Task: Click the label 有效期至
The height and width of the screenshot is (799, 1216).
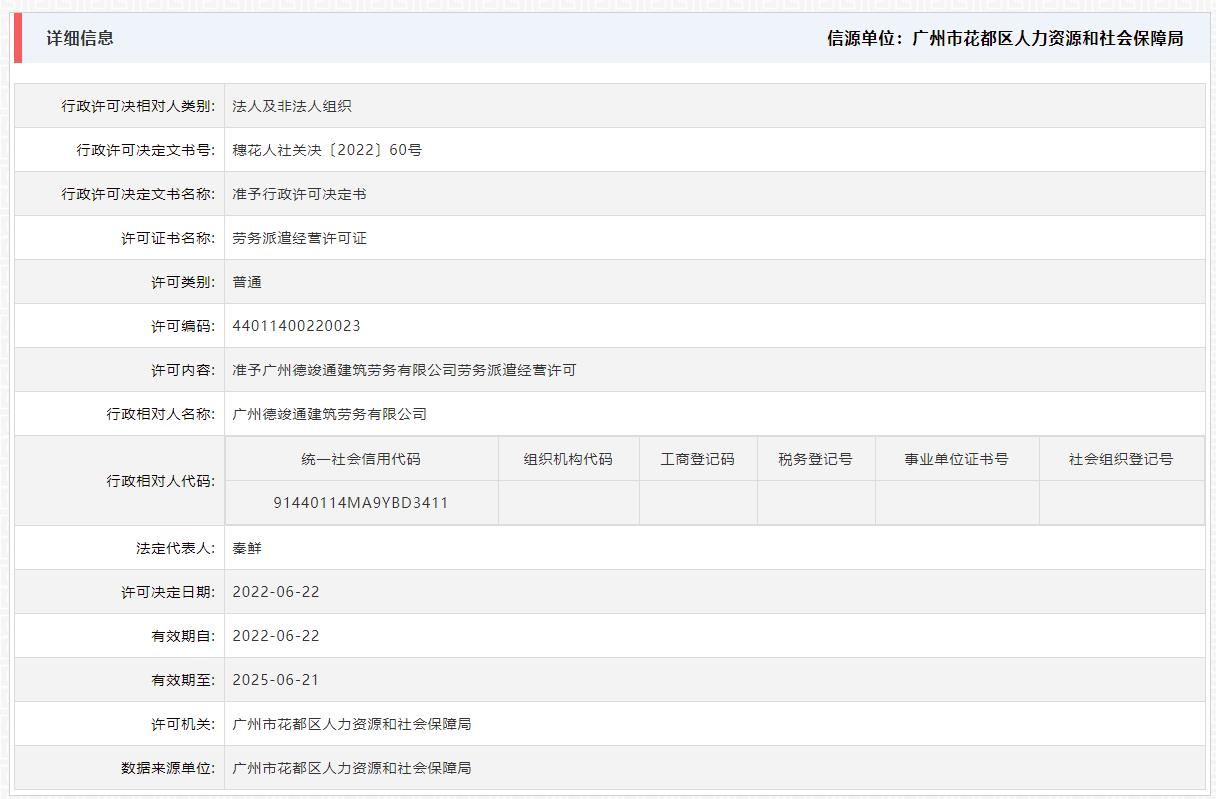Action: tap(183, 680)
